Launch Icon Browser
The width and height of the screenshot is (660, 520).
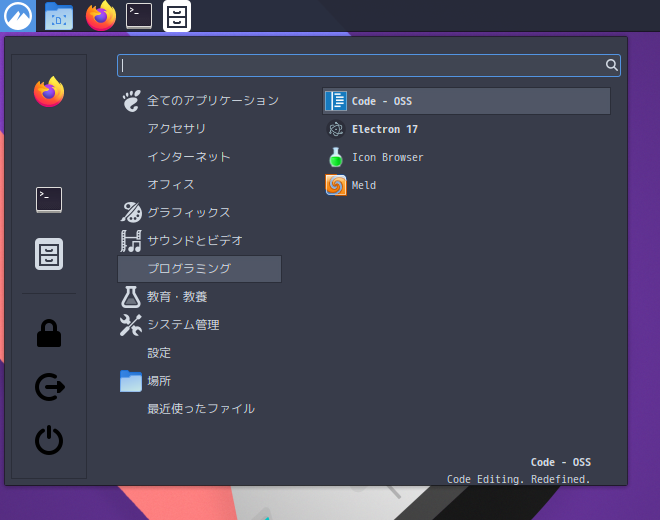tap(466, 157)
